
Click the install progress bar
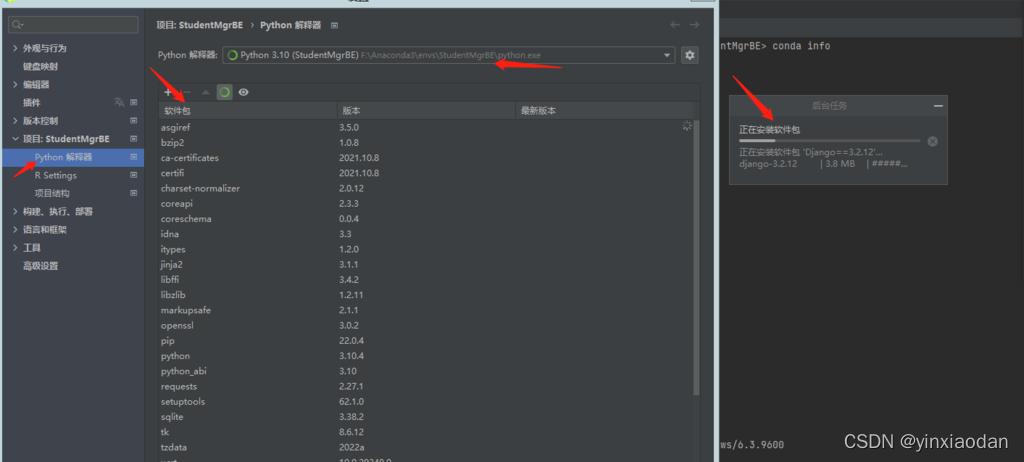point(829,140)
